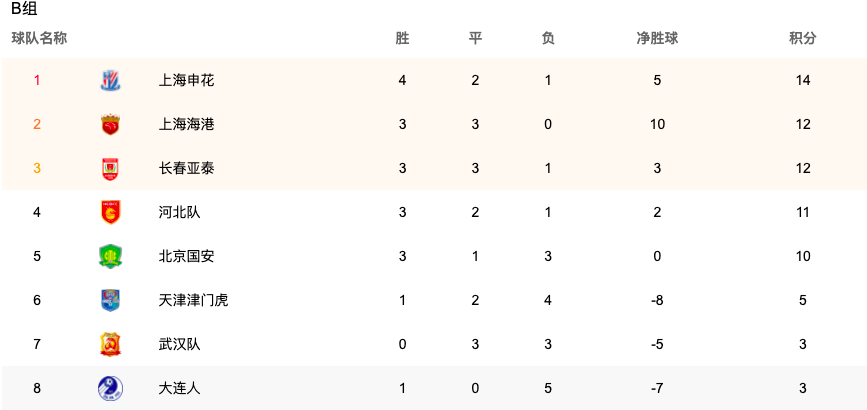Viewport: 867px width, 410px height.
Task: Click the Tianjin Jinmen Tiger team crest
Action: click(x=110, y=300)
